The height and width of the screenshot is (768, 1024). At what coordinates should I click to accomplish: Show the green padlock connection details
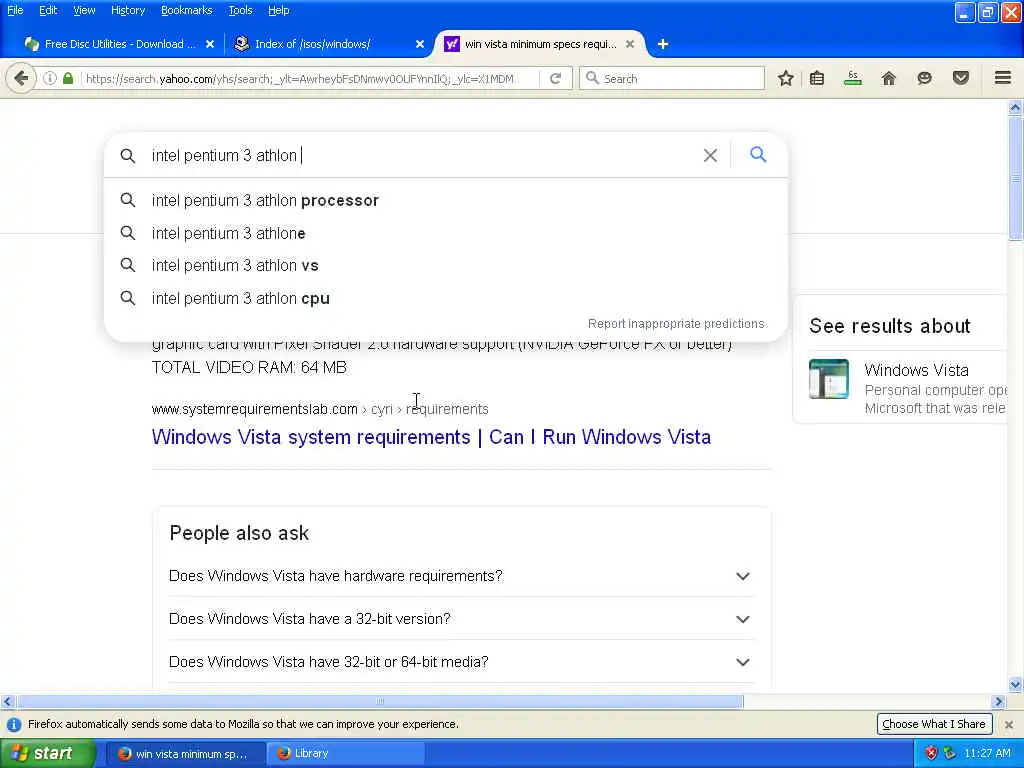pyautogui.click(x=68, y=79)
